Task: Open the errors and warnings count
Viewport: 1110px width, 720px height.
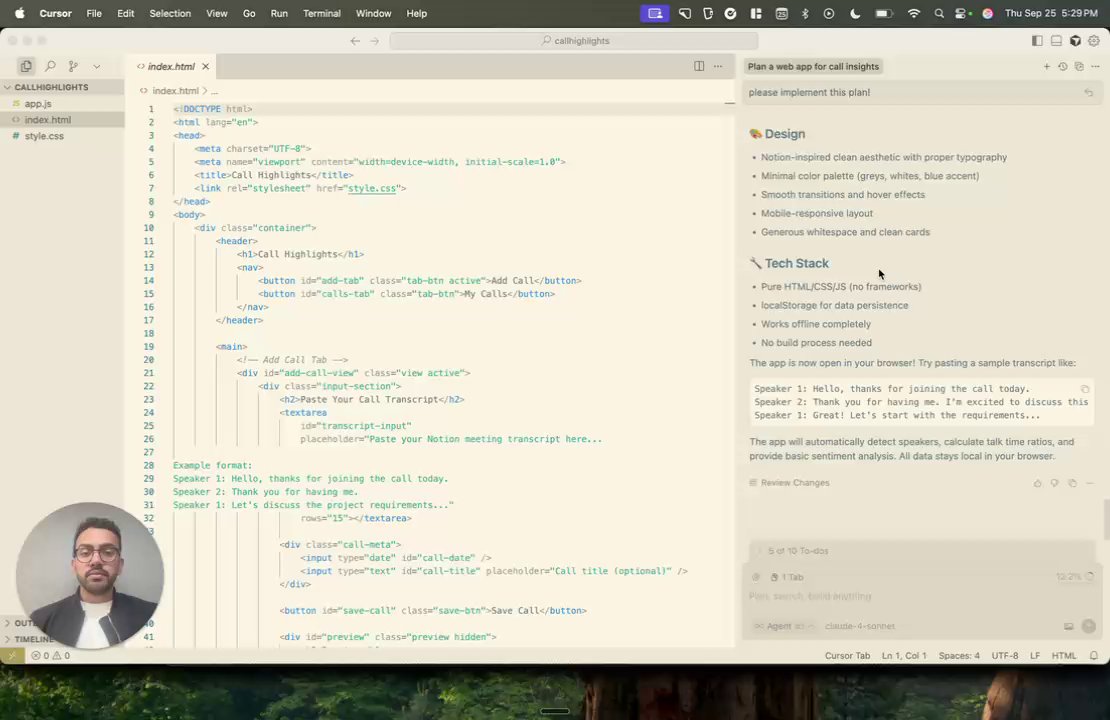Action: tap(50, 656)
